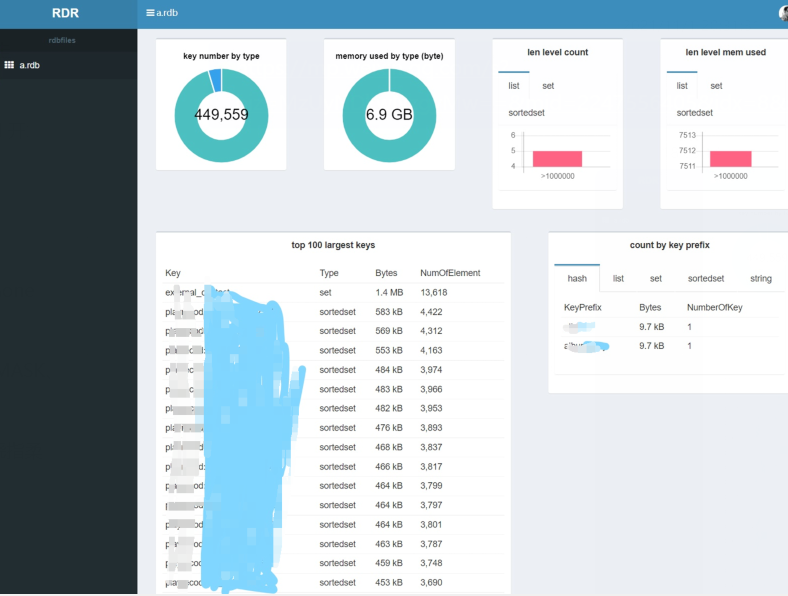Click the hamburger menu icon in header

pyautogui.click(x=150, y=13)
